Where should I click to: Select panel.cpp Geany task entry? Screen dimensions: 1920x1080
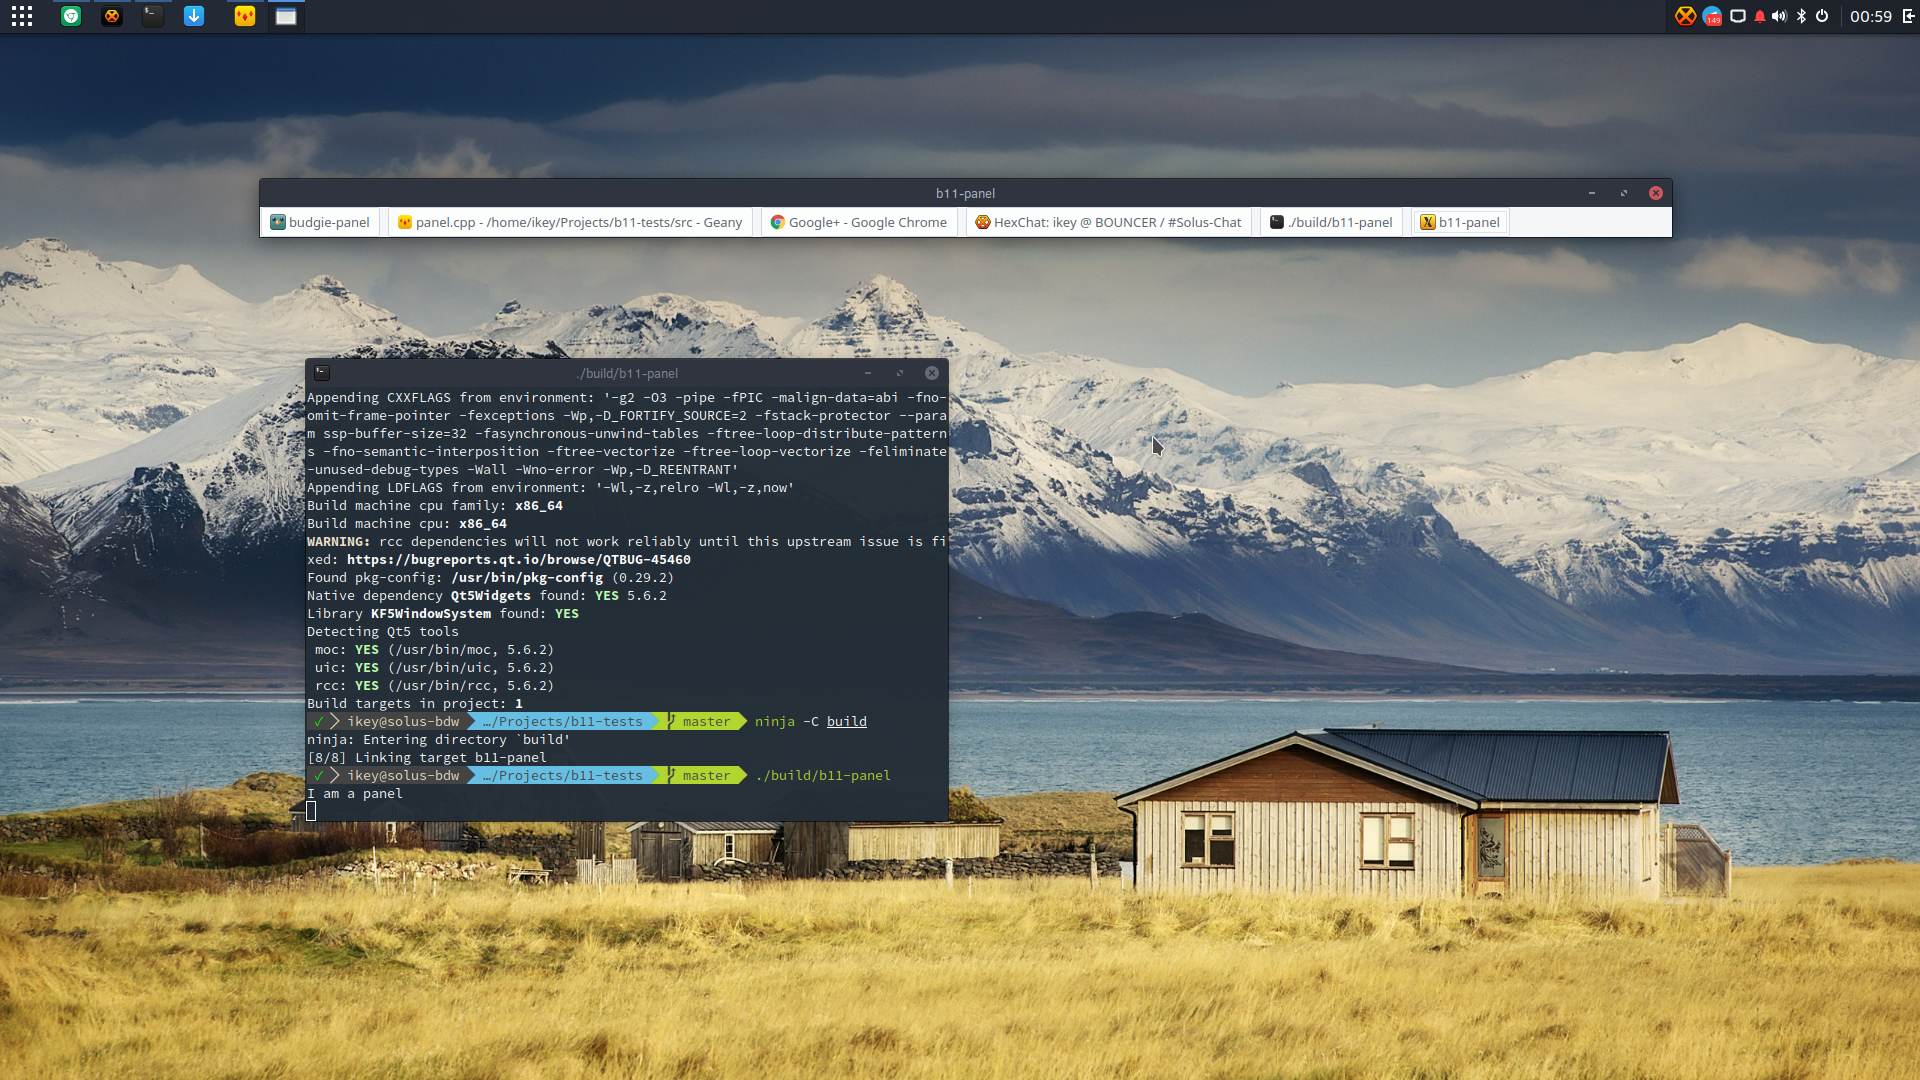[569, 222]
